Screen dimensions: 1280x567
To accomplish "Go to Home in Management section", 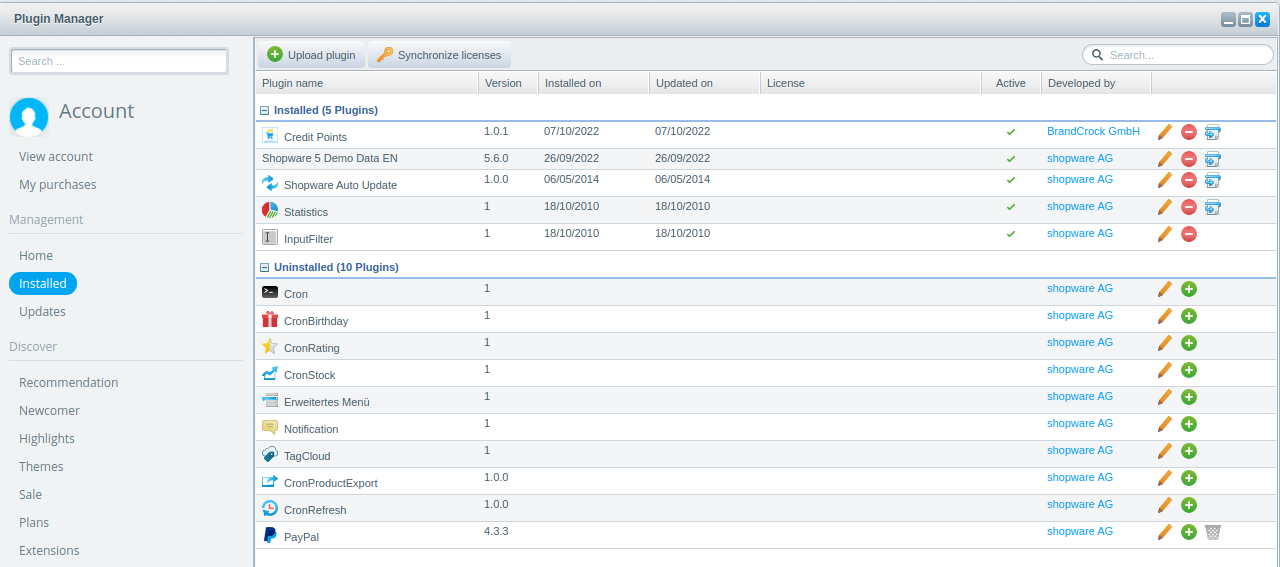I will 36,255.
